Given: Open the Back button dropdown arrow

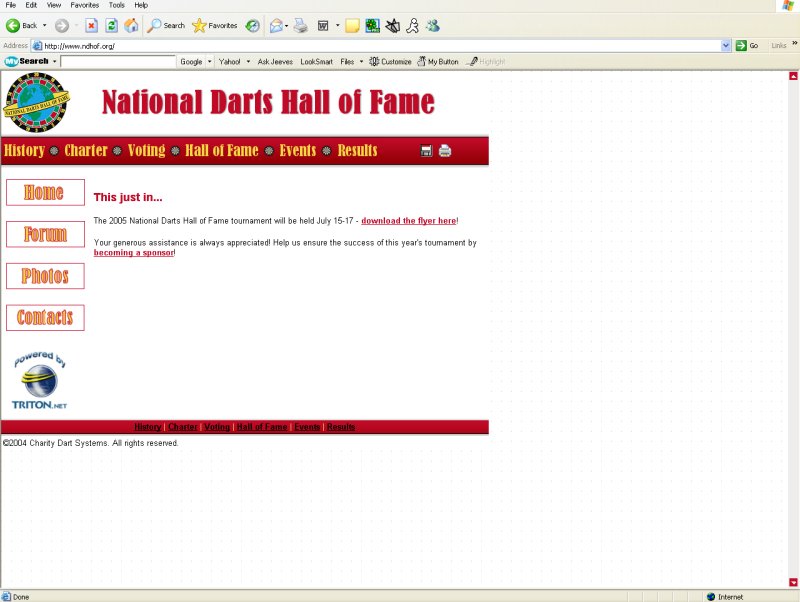Looking at the screenshot, I should tap(44, 26).
